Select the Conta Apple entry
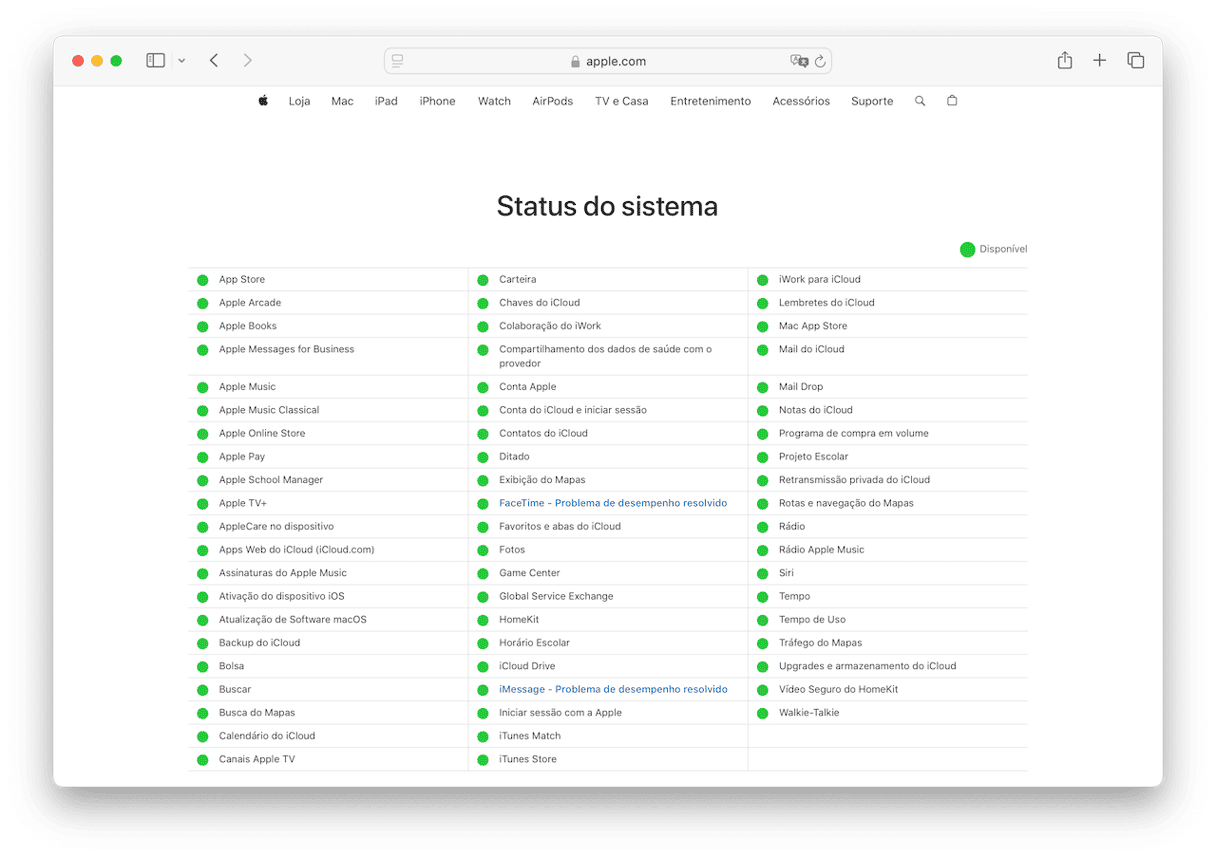The width and height of the screenshot is (1216, 857). [x=528, y=387]
